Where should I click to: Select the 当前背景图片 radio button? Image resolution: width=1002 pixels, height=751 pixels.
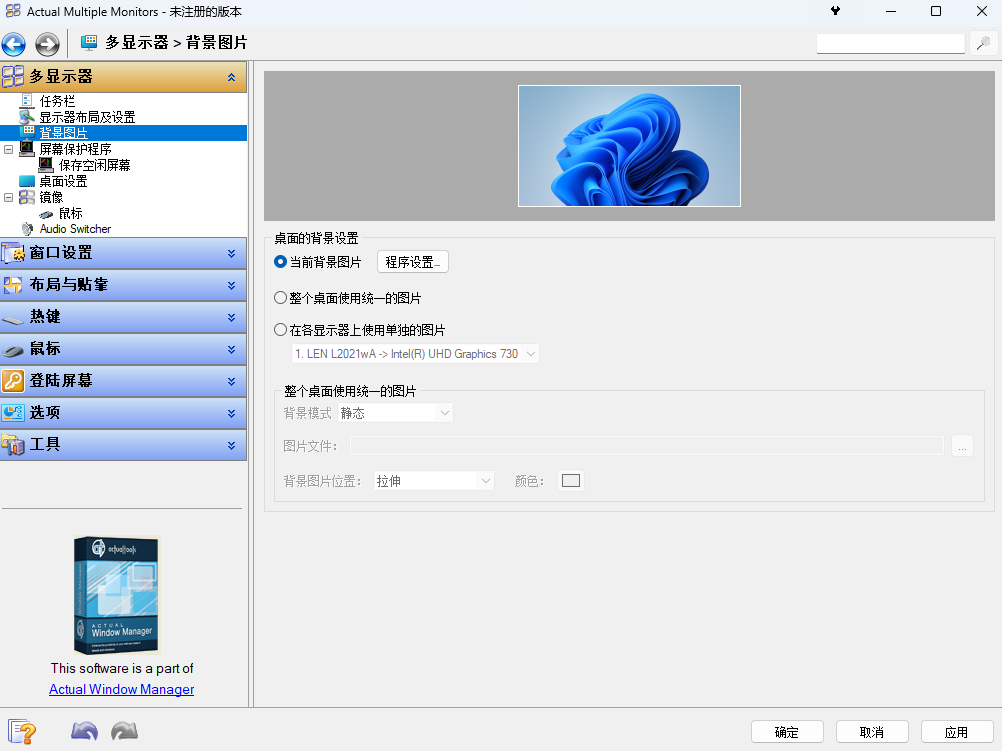[280, 262]
